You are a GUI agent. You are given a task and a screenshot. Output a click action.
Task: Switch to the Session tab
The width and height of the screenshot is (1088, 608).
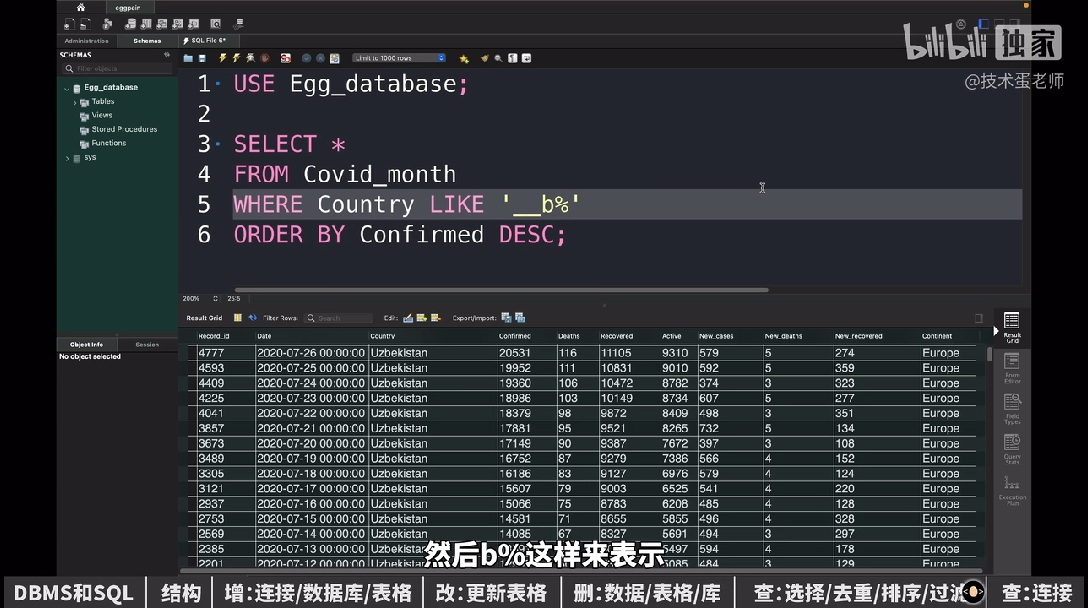click(x=148, y=344)
